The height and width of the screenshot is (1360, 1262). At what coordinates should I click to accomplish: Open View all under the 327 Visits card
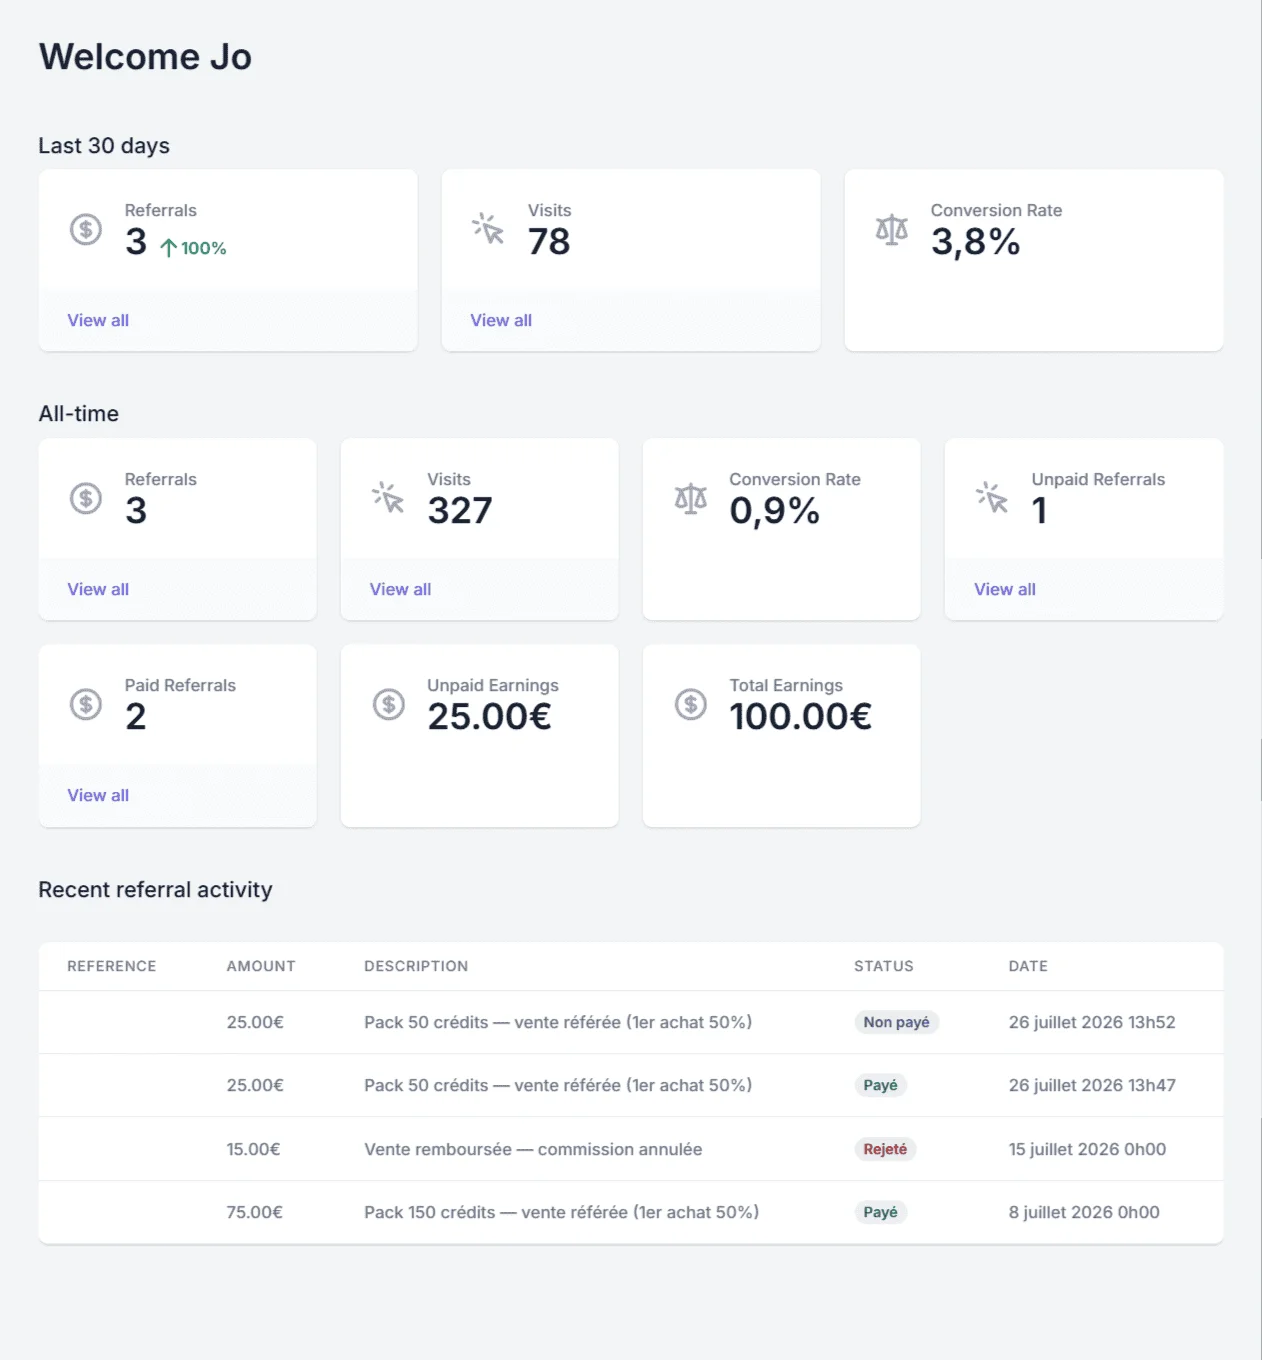click(400, 589)
